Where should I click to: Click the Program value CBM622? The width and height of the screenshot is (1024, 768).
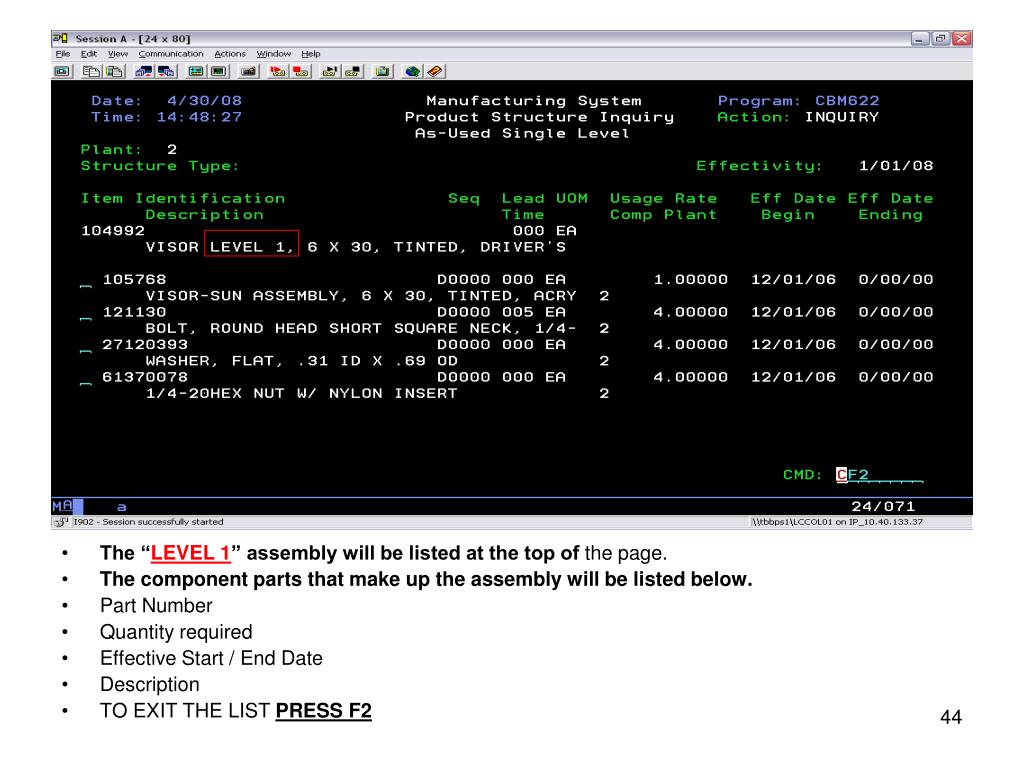[x=847, y=101]
